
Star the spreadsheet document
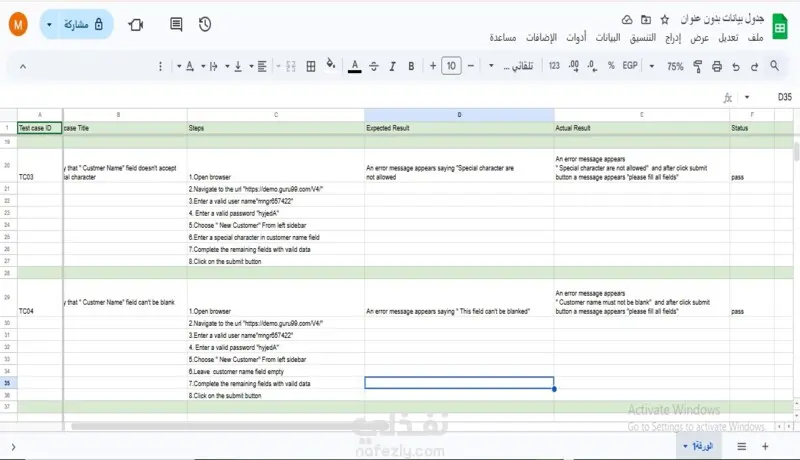pos(664,19)
